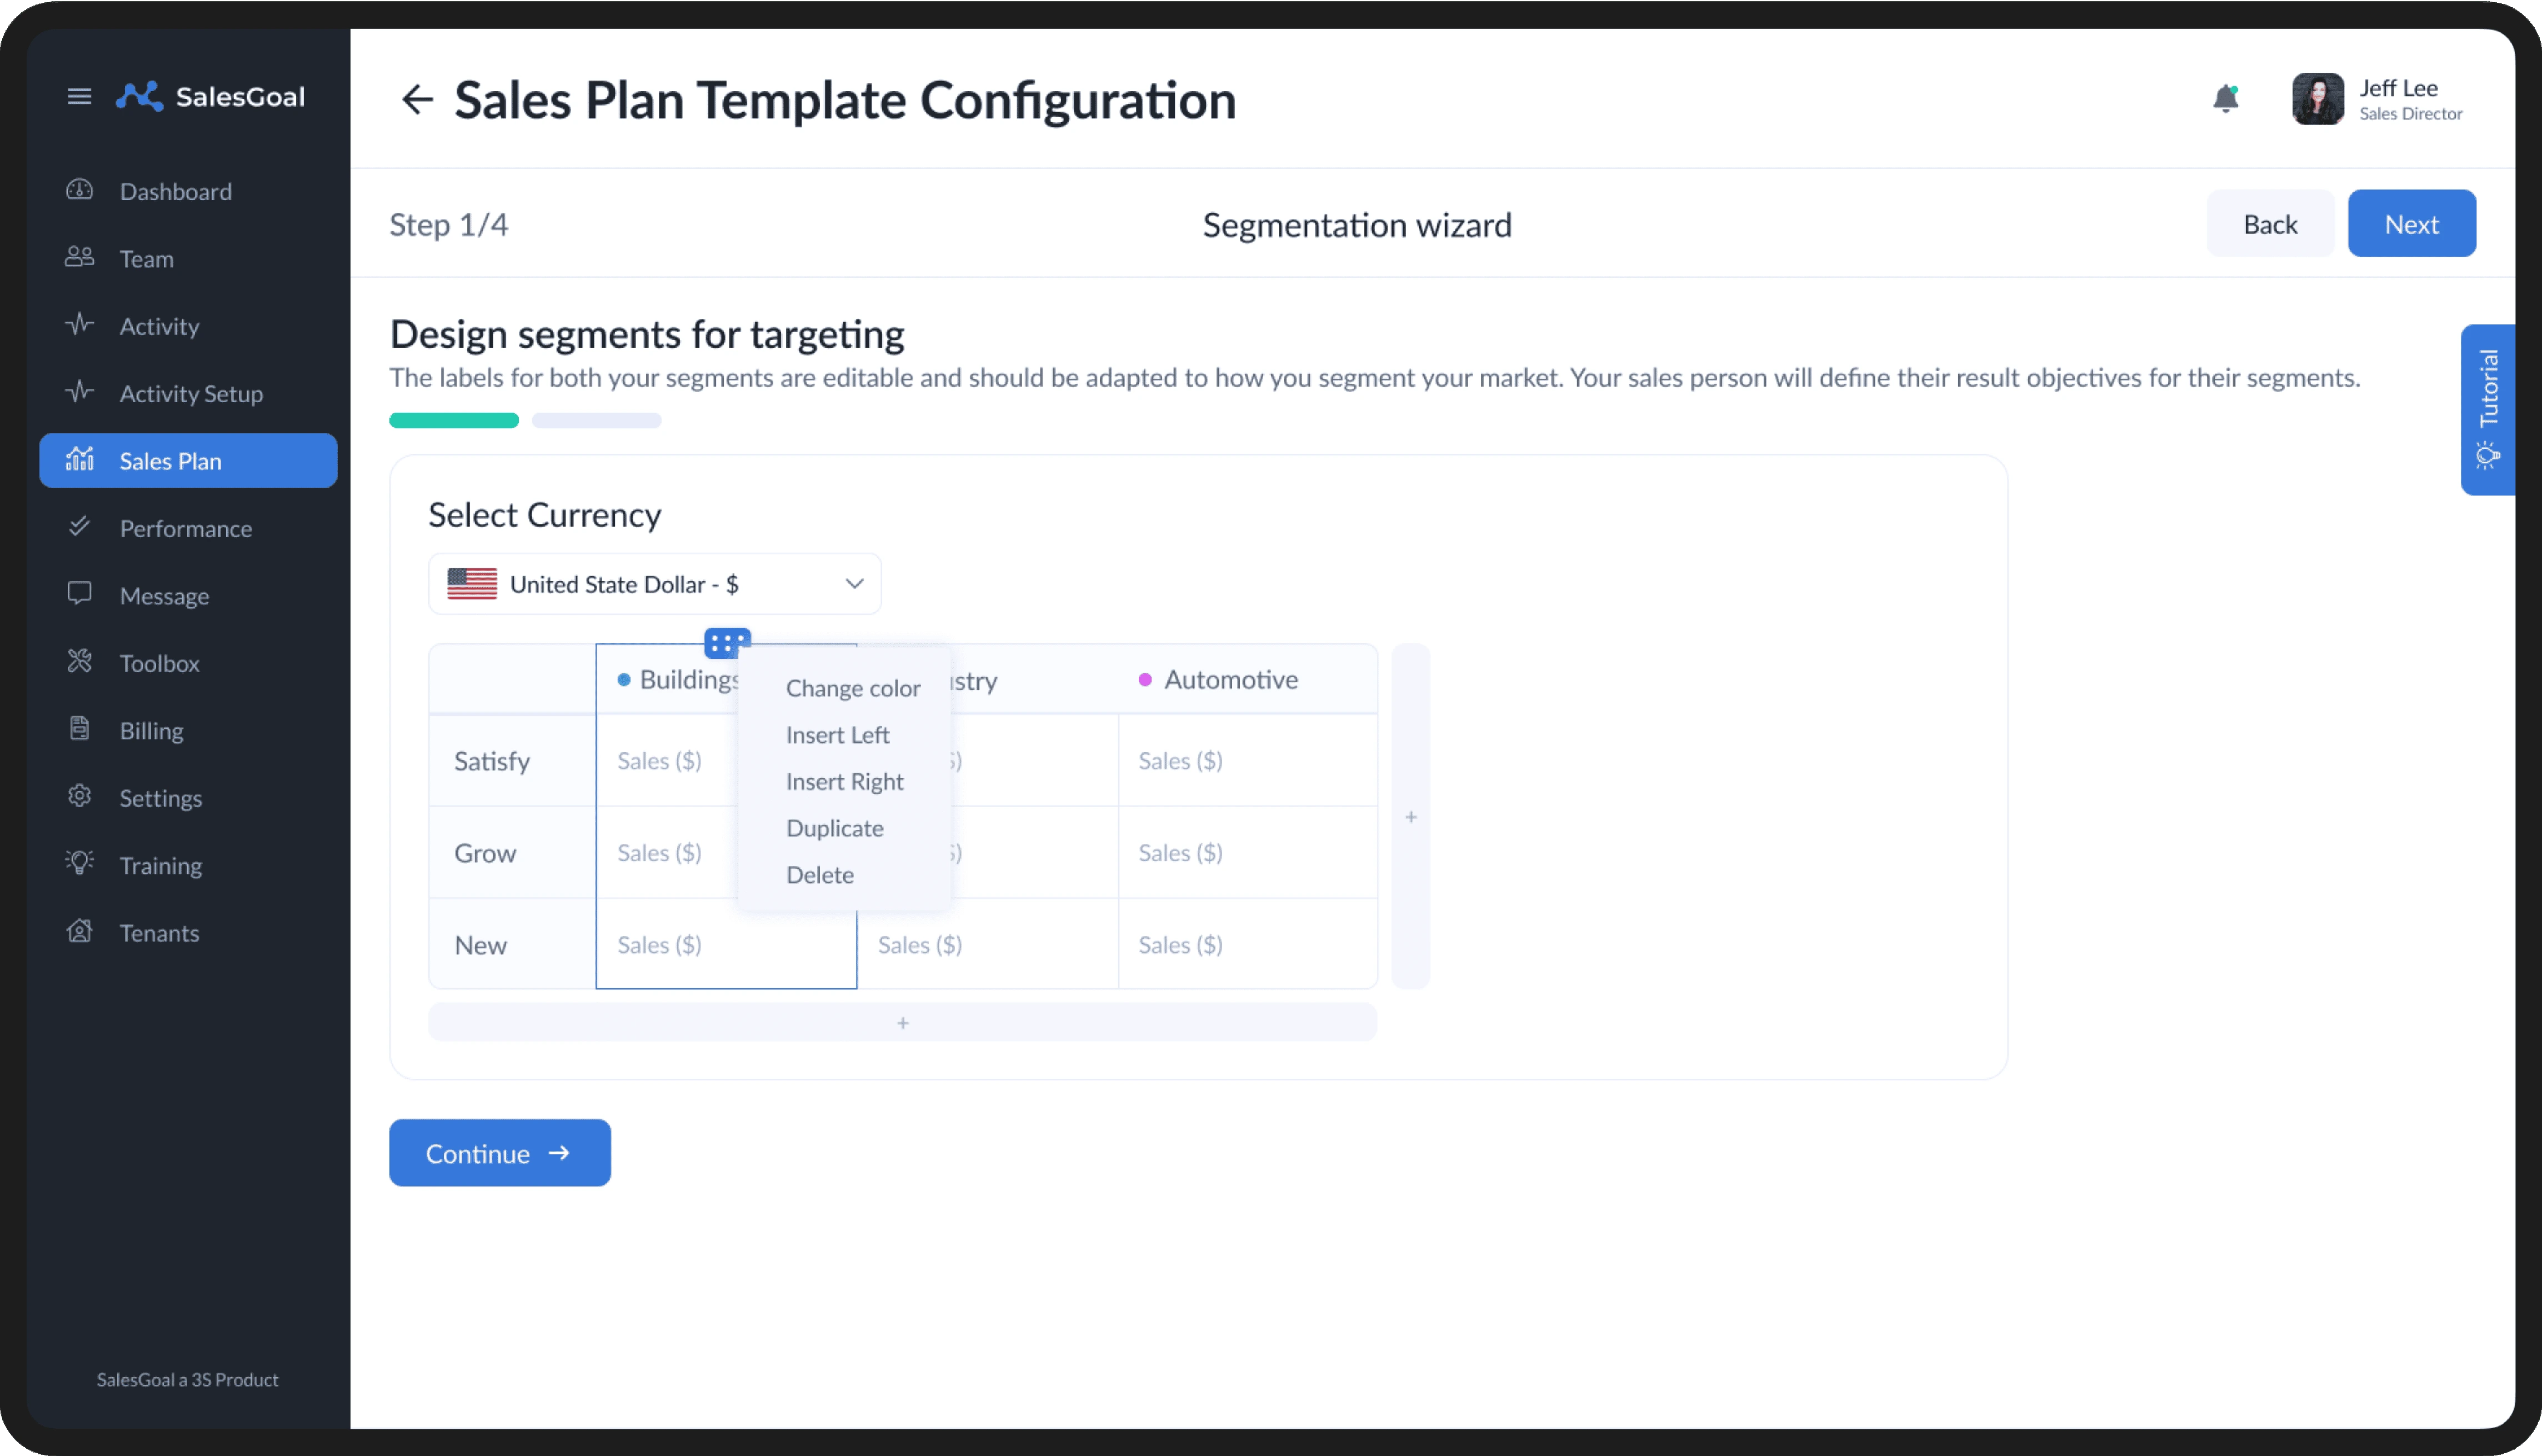The width and height of the screenshot is (2542, 1456).
Task: Click the Buildings column drag handle
Action: tap(727, 643)
